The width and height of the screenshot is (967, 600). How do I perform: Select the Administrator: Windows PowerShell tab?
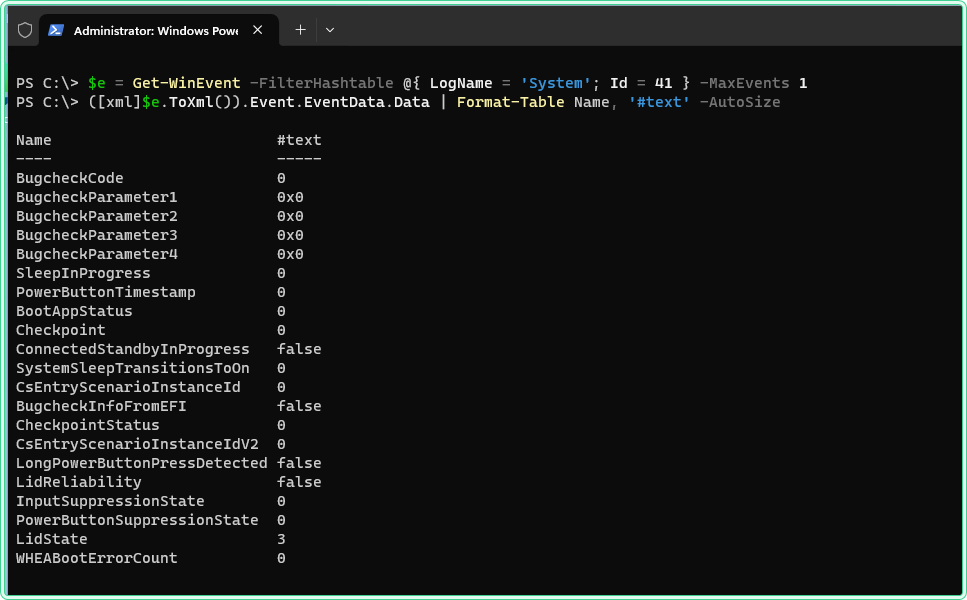pos(159,30)
